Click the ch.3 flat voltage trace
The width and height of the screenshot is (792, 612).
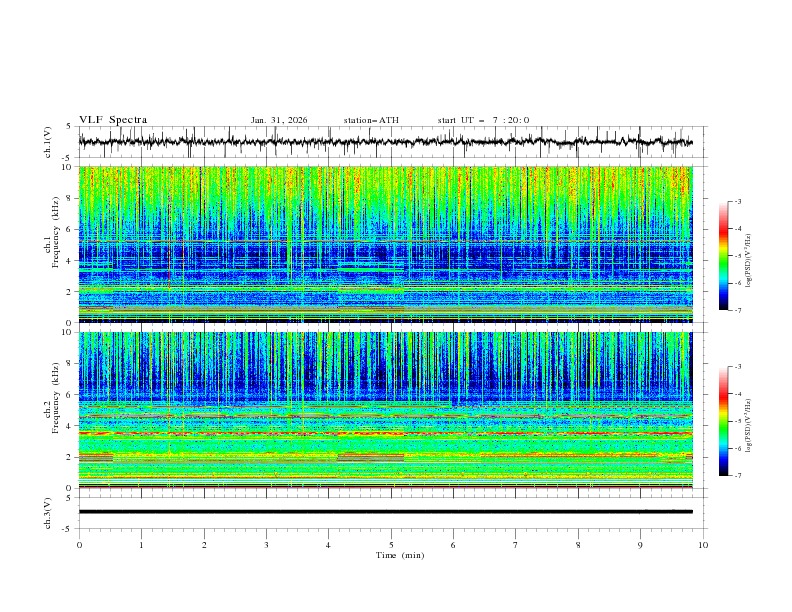[x=385, y=512]
